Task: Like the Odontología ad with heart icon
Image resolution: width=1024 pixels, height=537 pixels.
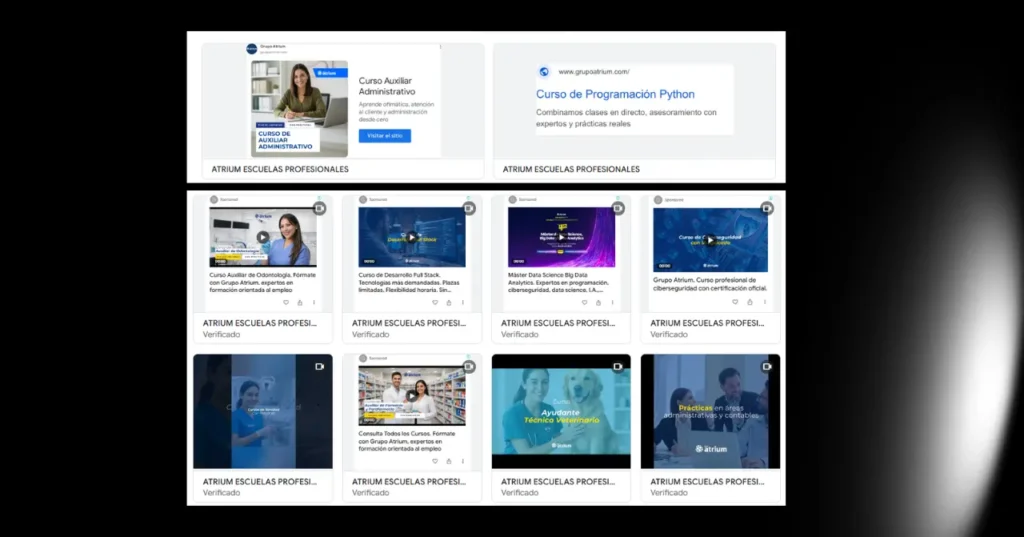Action: pyautogui.click(x=285, y=302)
